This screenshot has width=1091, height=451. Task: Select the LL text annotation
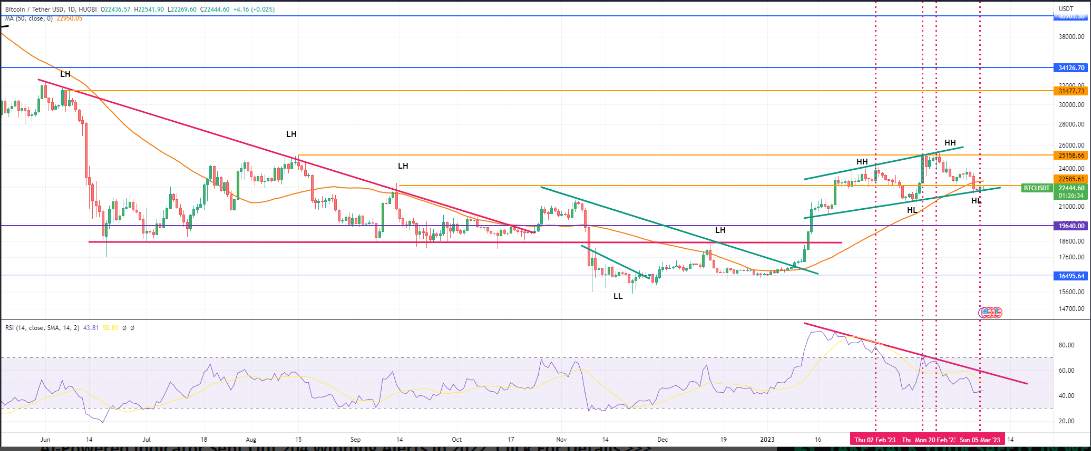(x=618, y=296)
